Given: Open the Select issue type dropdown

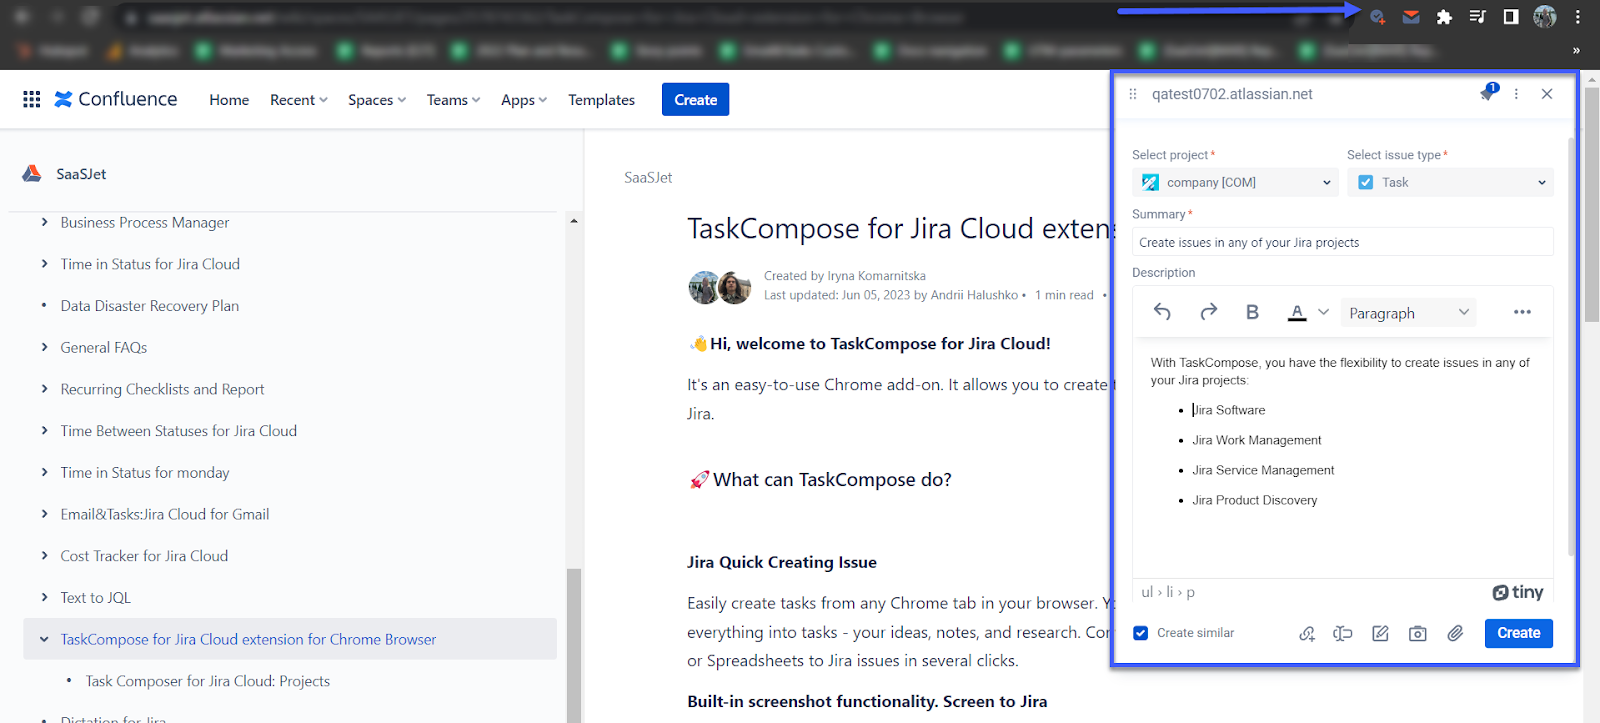Looking at the screenshot, I should pyautogui.click(x=1450, y=182).
